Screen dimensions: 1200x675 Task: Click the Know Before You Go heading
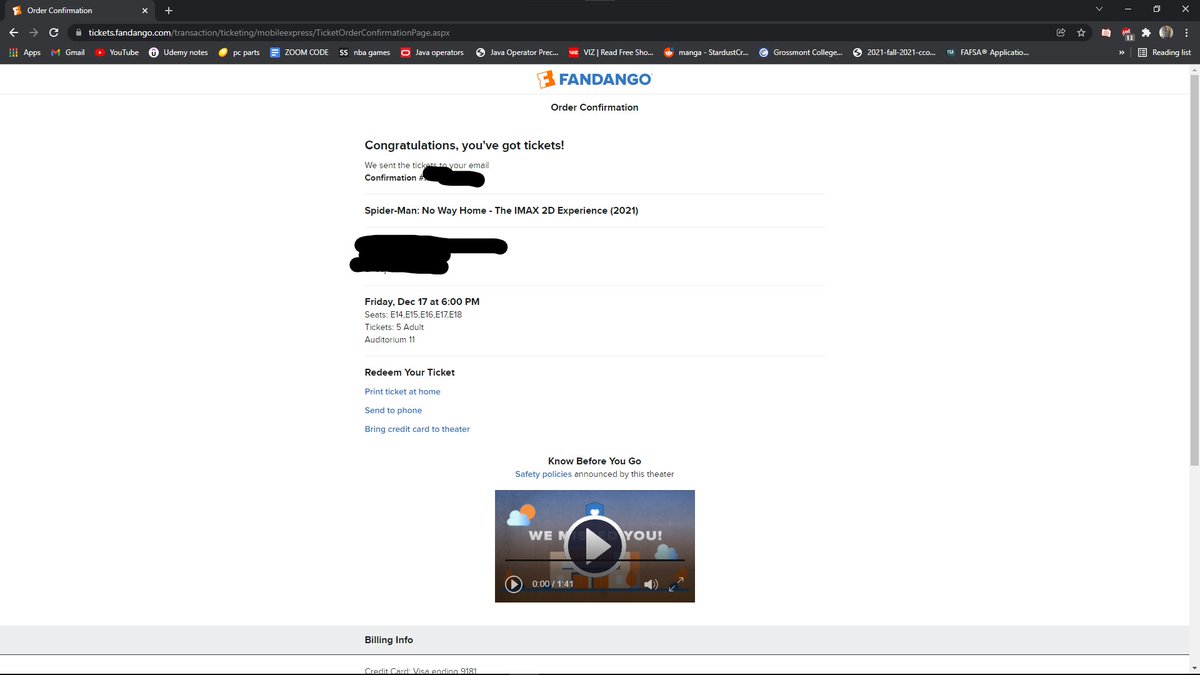(594, 462)
